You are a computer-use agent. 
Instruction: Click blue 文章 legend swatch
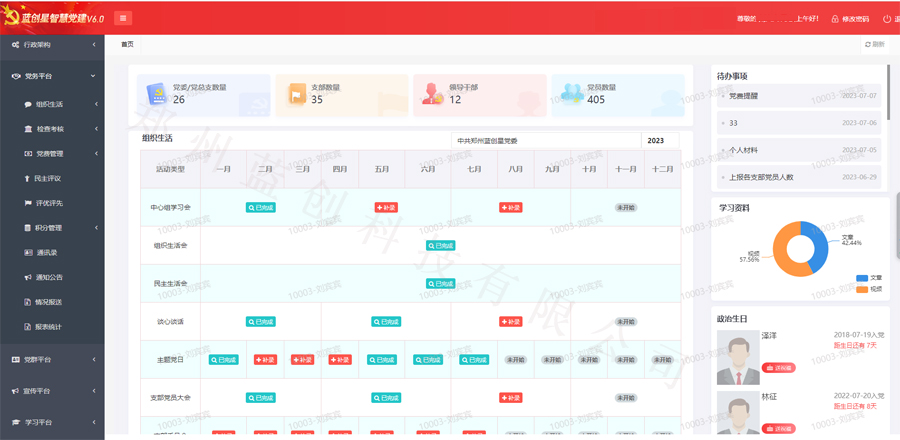[x=862, y=278]
